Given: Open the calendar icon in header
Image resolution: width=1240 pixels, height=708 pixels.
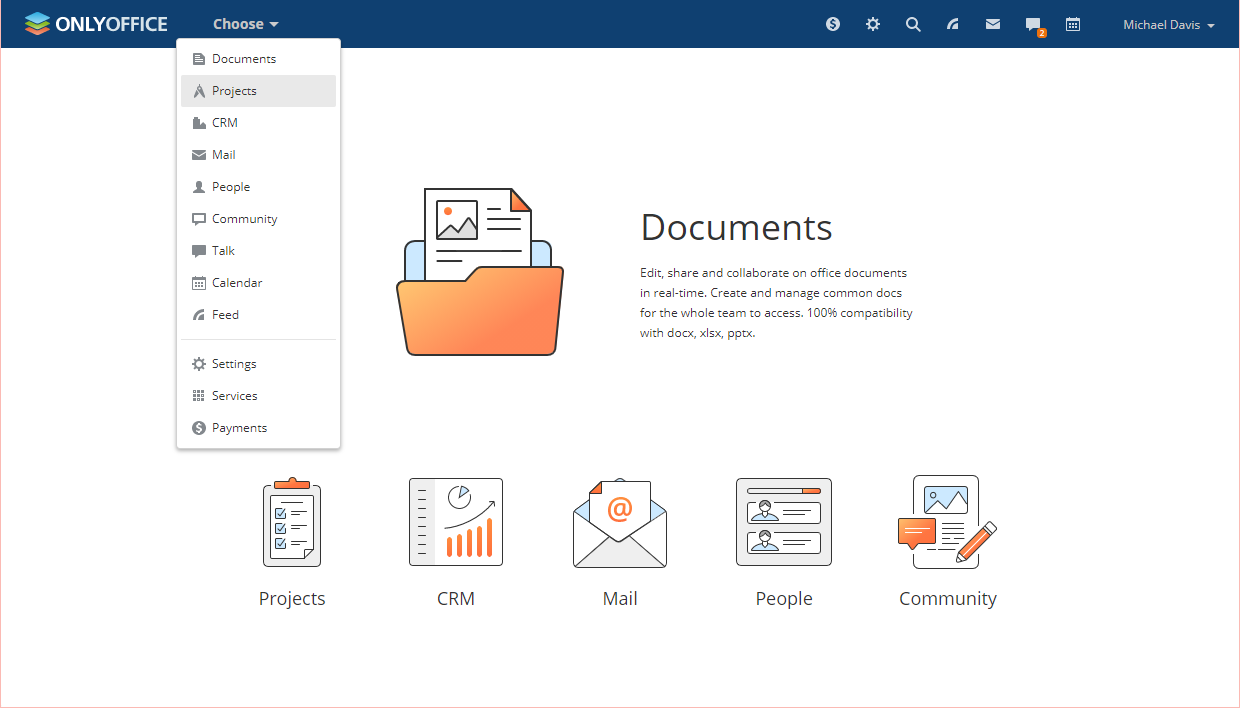Looking at the screenshot, I should click(1073, 24).
